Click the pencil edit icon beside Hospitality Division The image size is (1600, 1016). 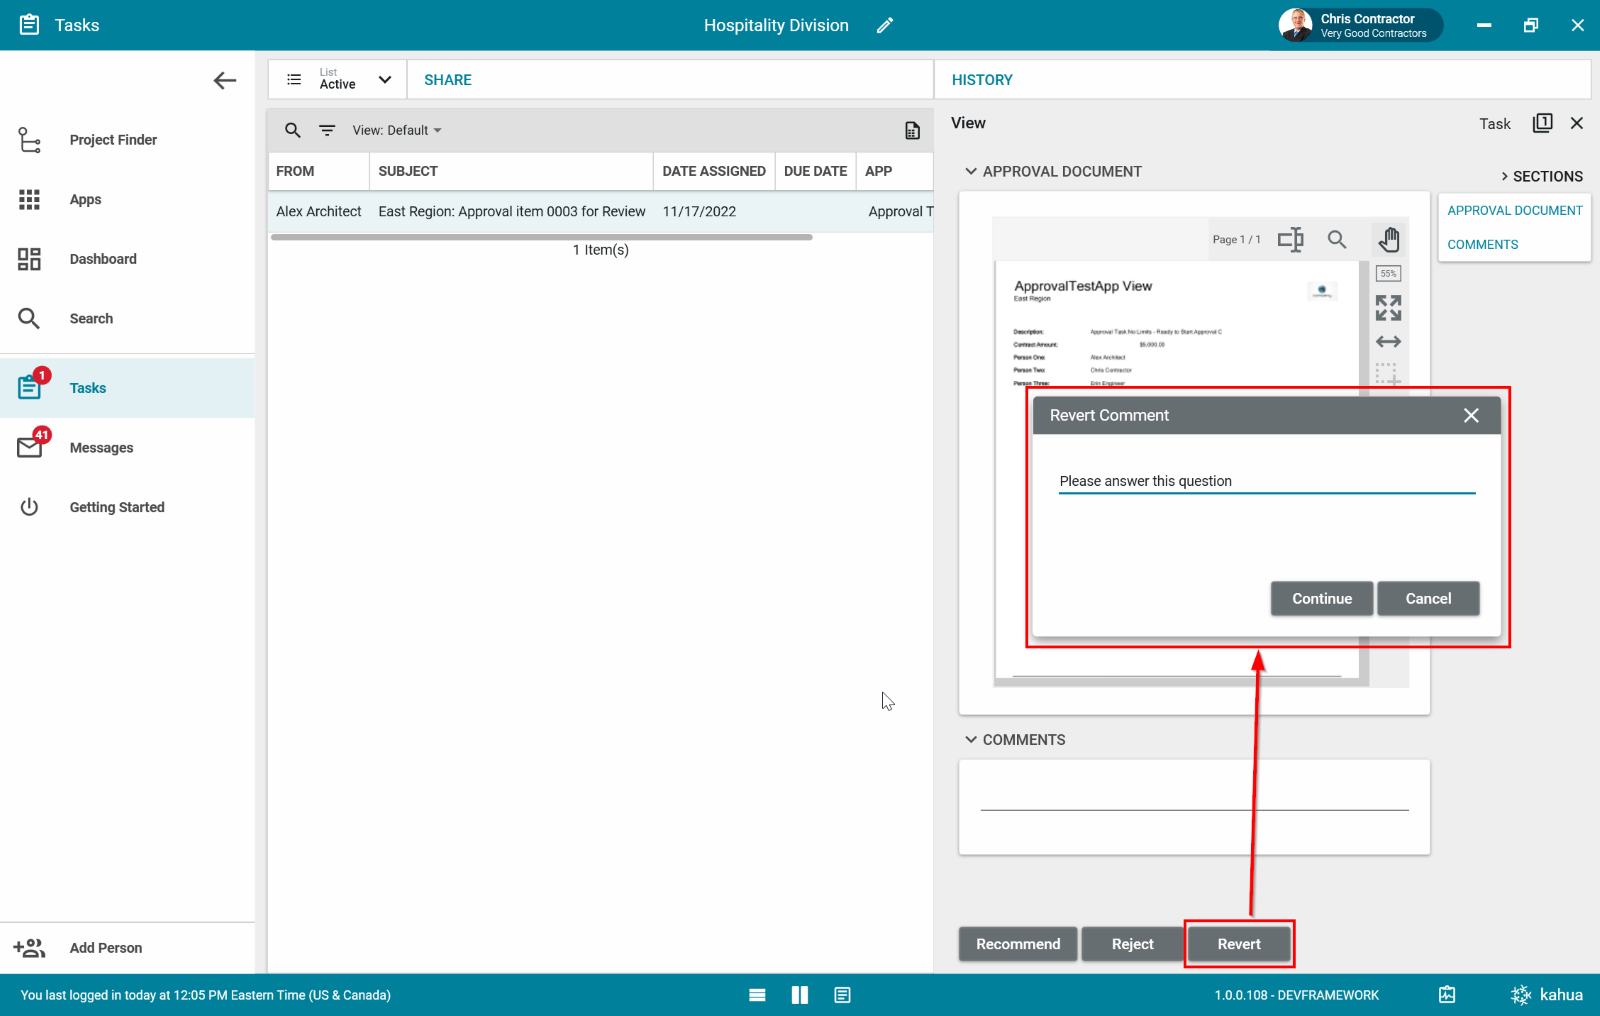click(x=885, y=26)
